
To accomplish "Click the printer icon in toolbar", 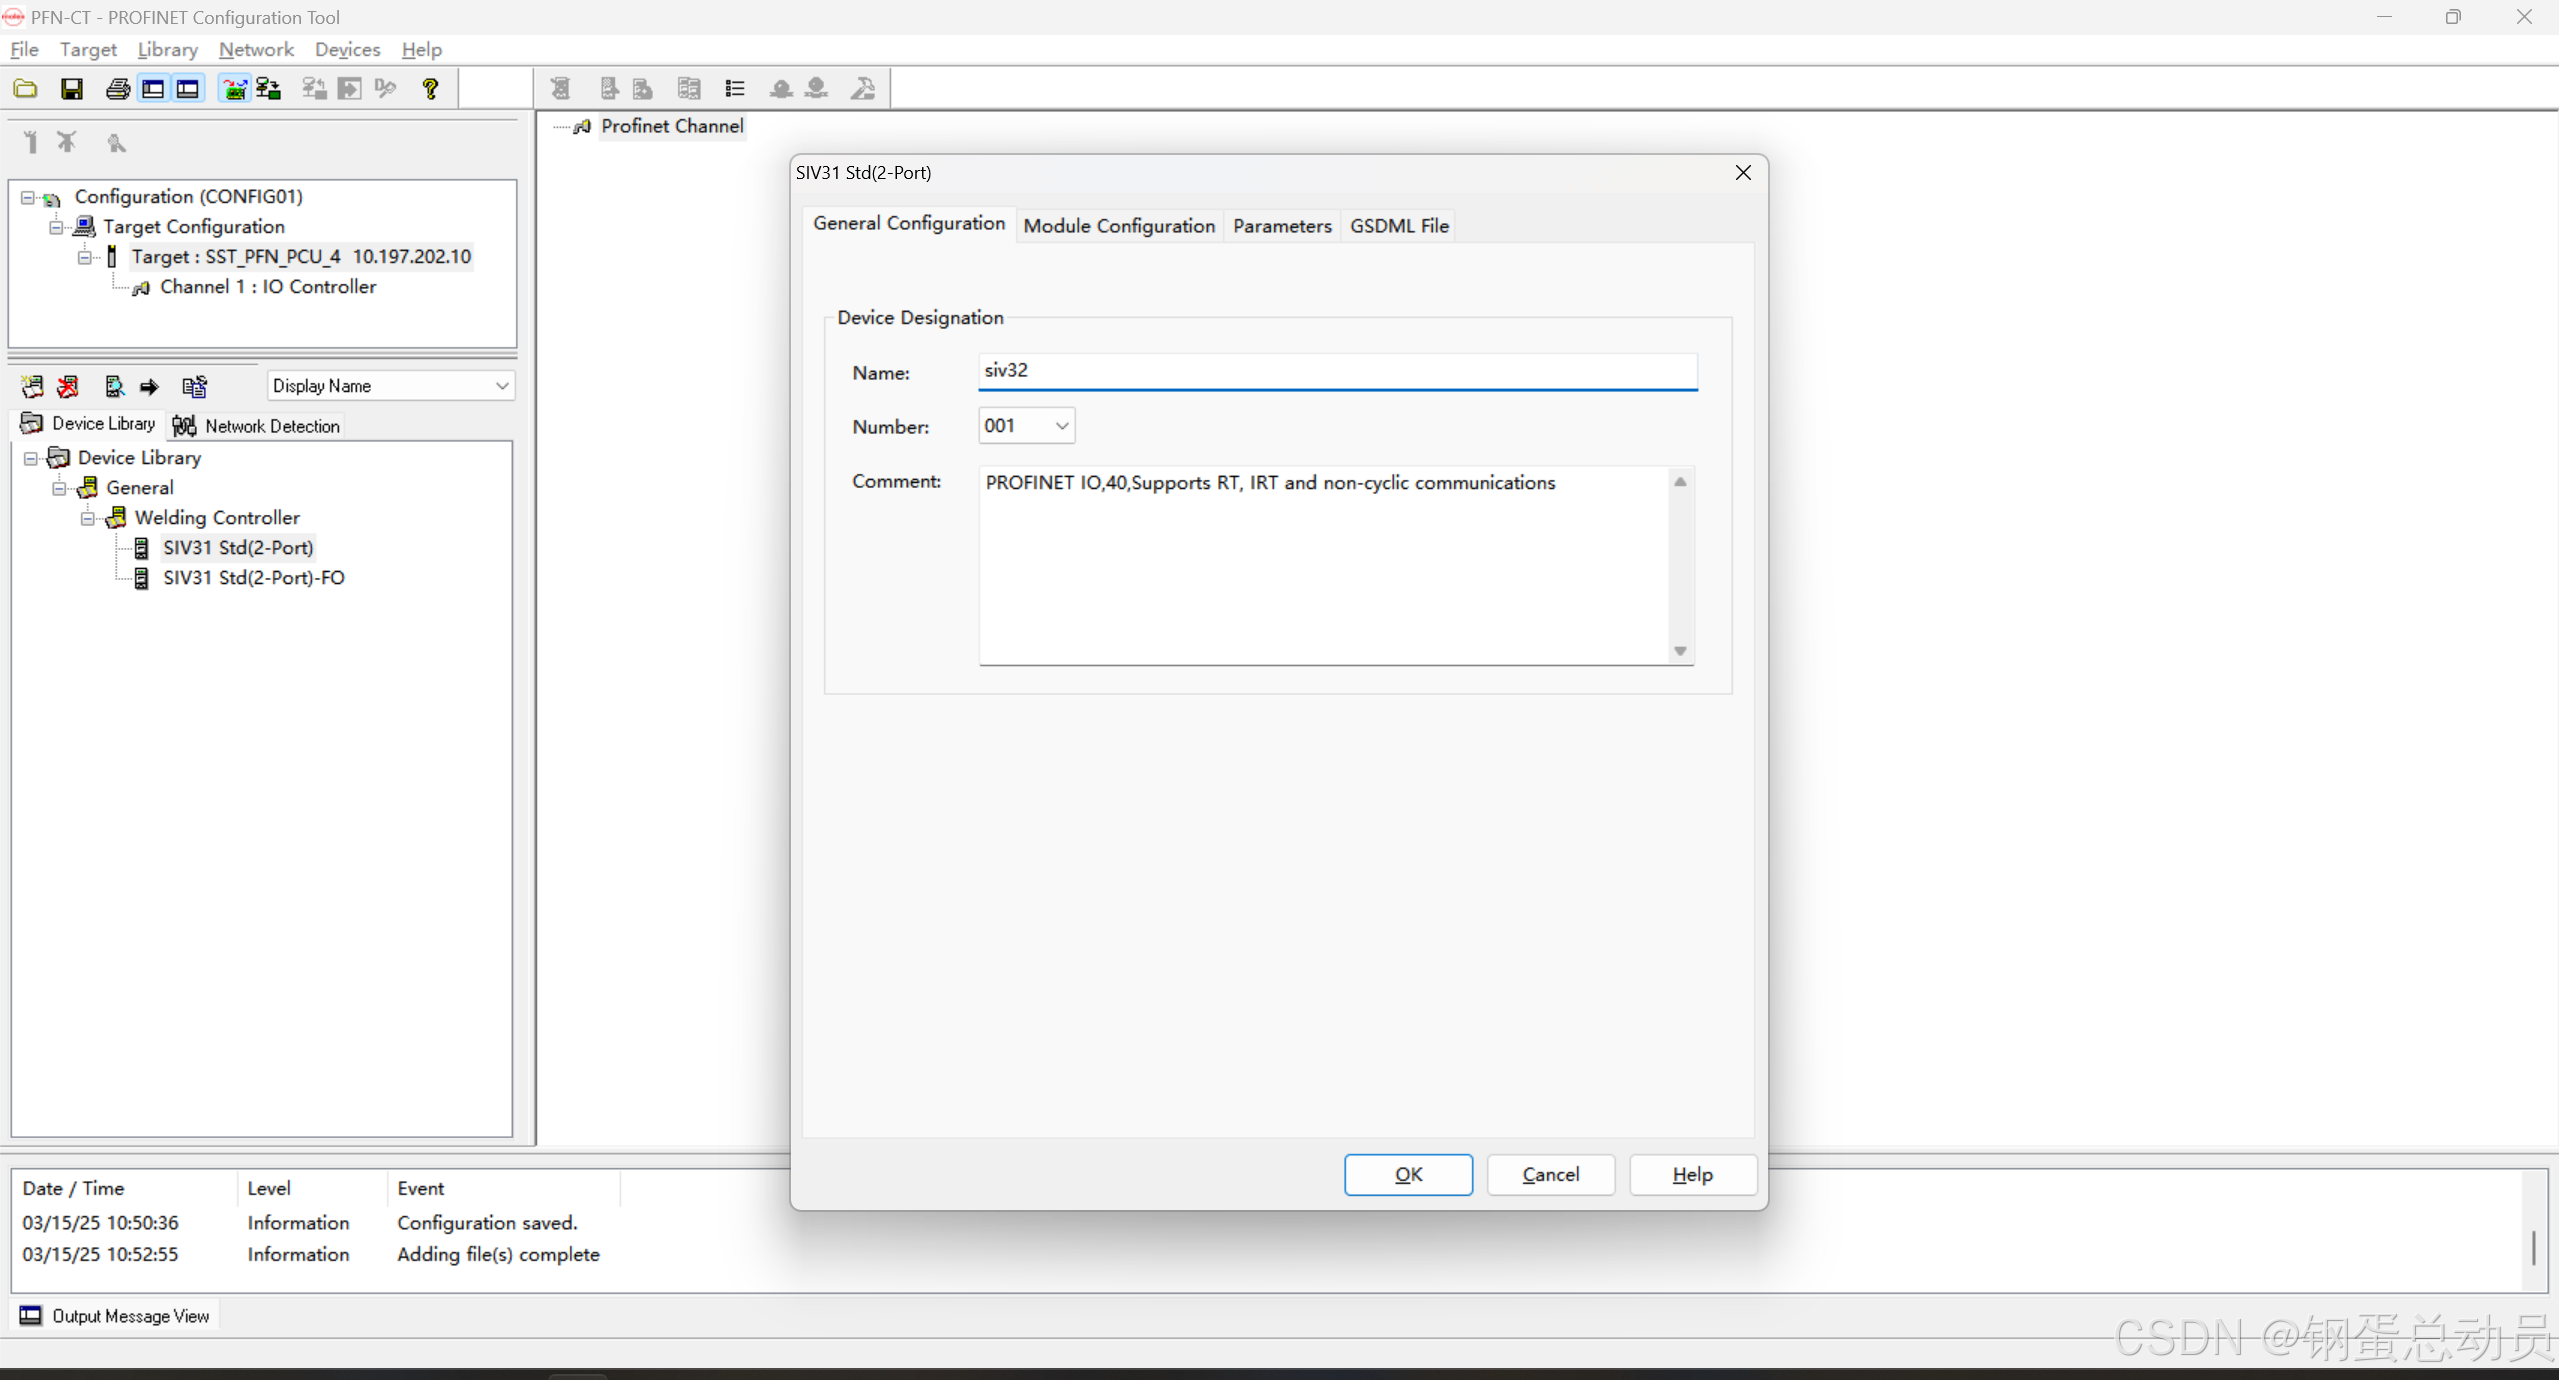I will tap(117, 89).
